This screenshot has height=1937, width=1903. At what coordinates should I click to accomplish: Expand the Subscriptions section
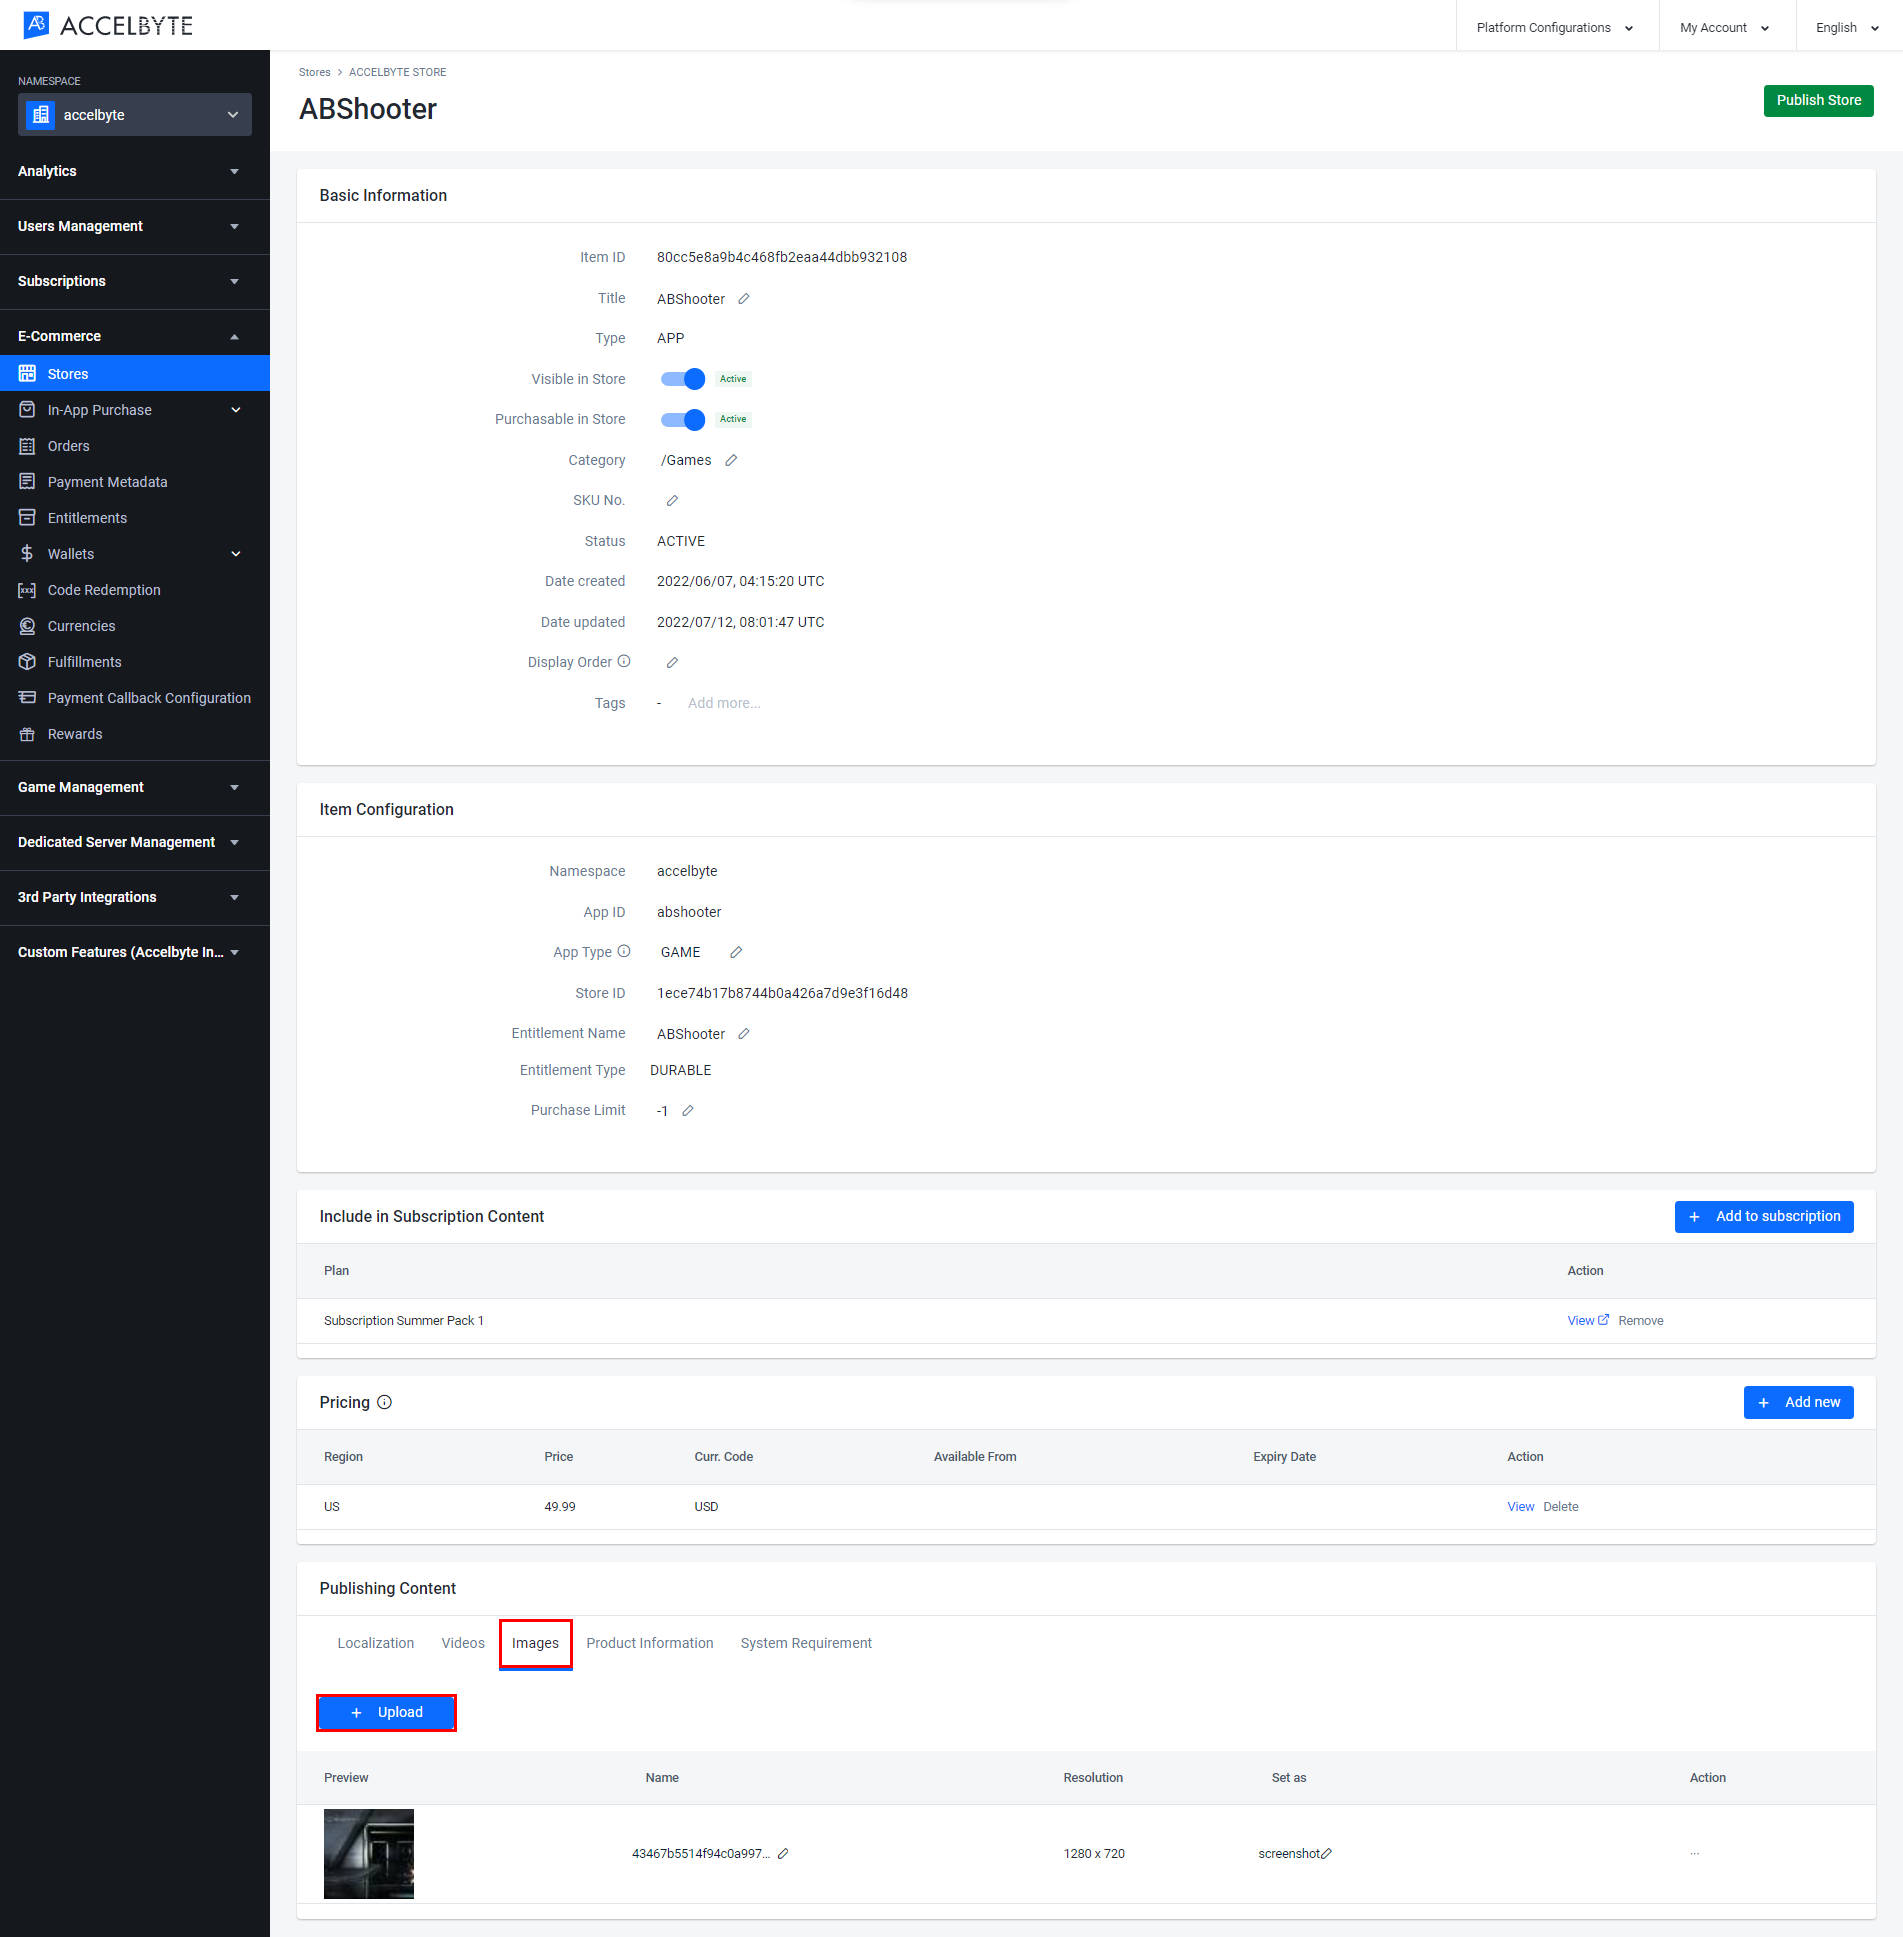(x=135, y=281)
